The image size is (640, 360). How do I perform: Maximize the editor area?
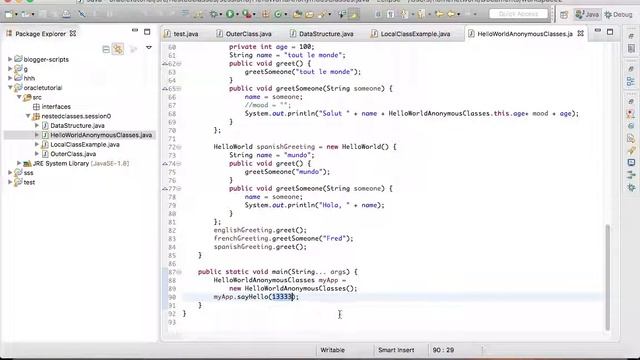[x=610, y=31]
